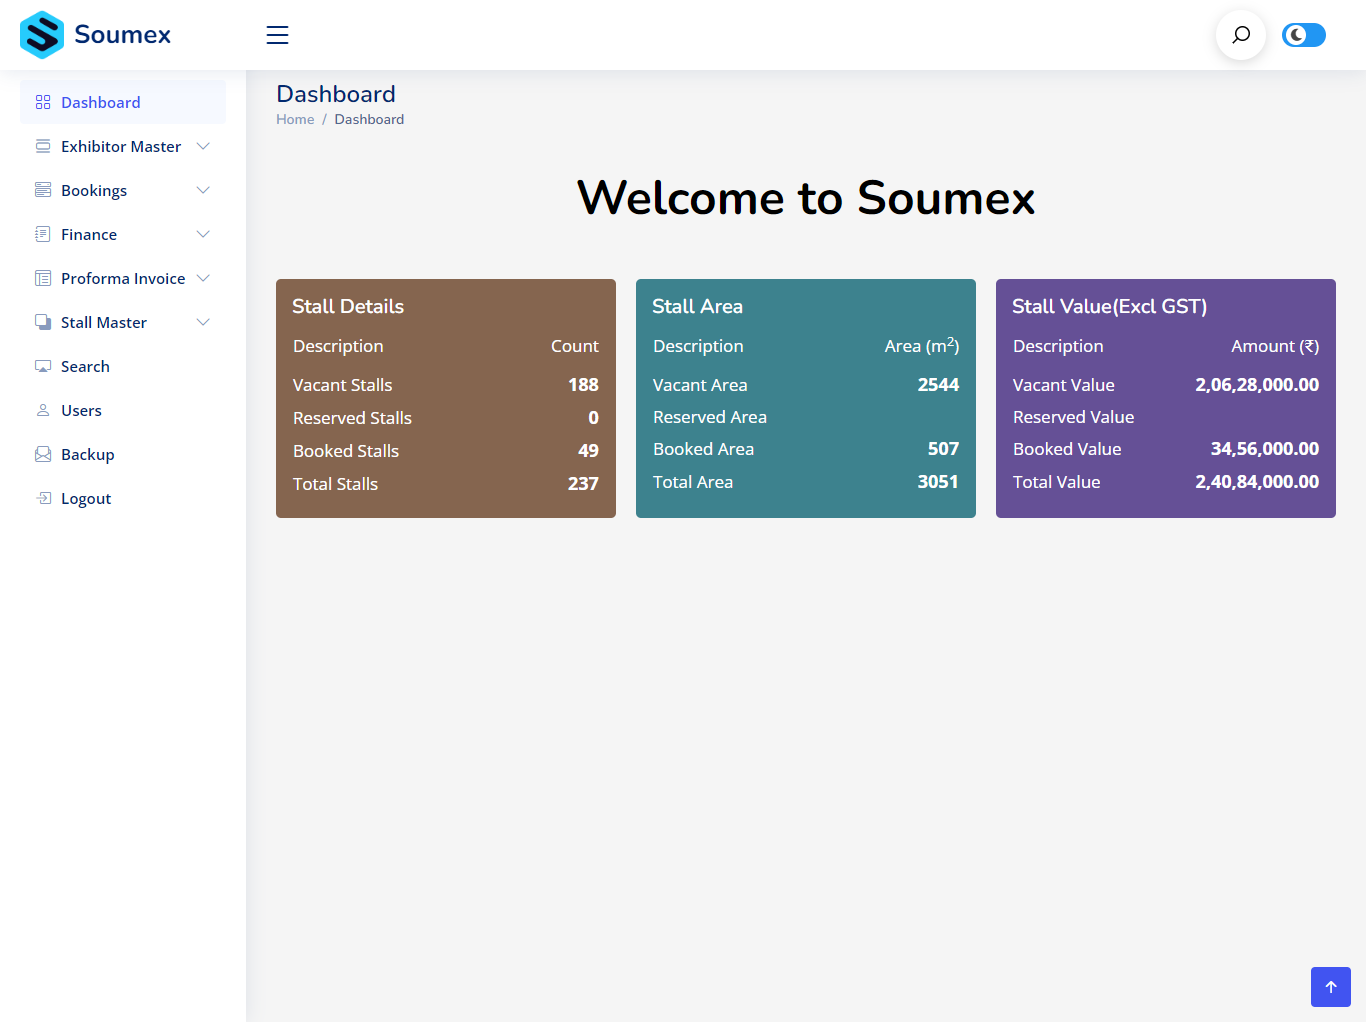This screenshot has height=1022, width=1366.
Task: Click the Dashboard breadcrumb text
Action: coord(369,119)
